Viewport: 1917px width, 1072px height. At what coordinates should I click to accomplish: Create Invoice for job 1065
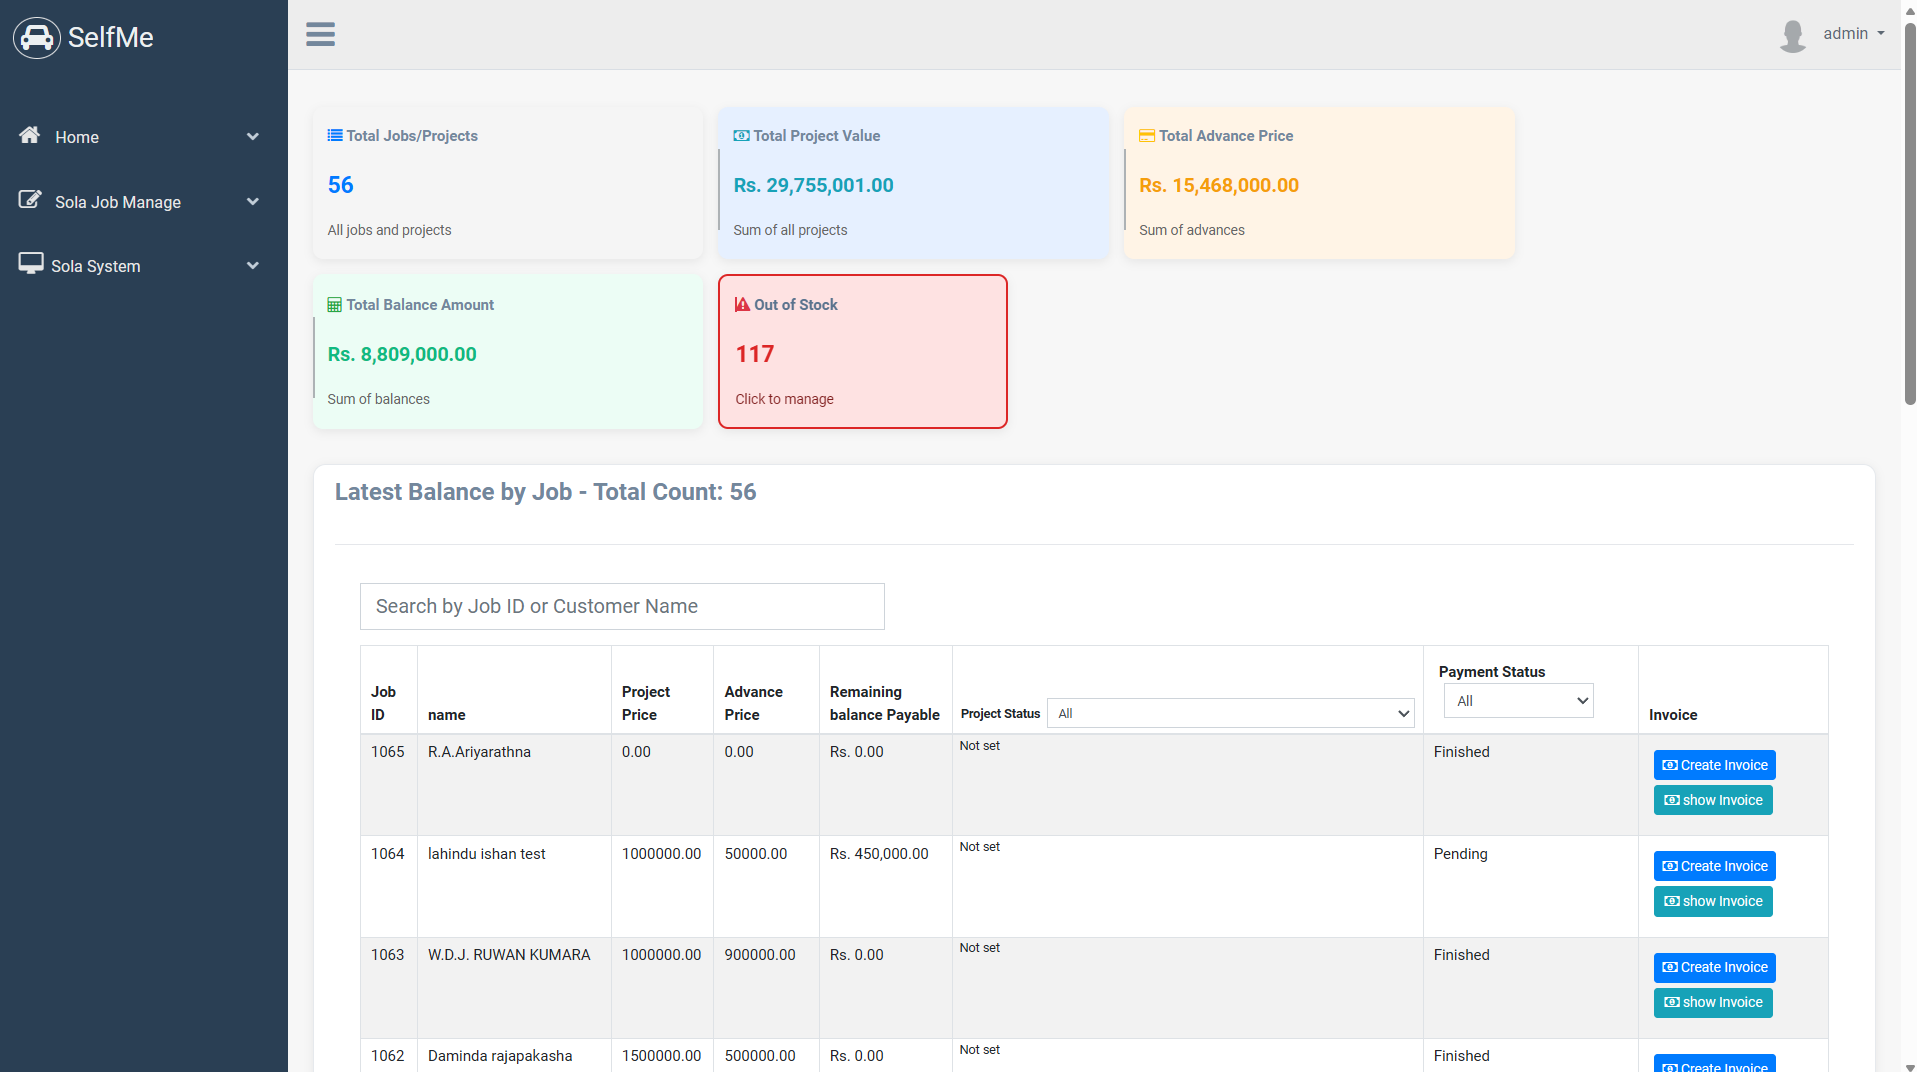[1714, 765]
